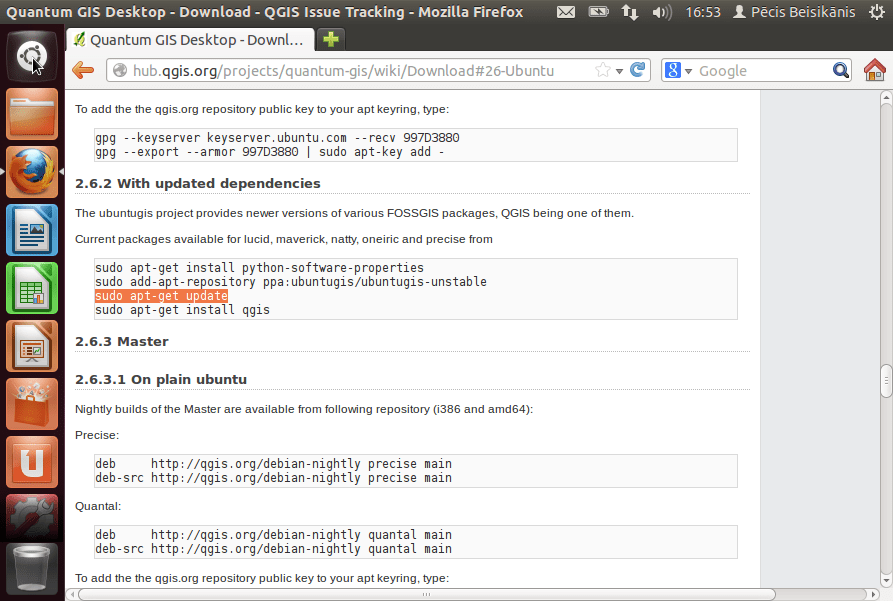Open Ubuntu Software Center launcher icon

click(32, 404)
